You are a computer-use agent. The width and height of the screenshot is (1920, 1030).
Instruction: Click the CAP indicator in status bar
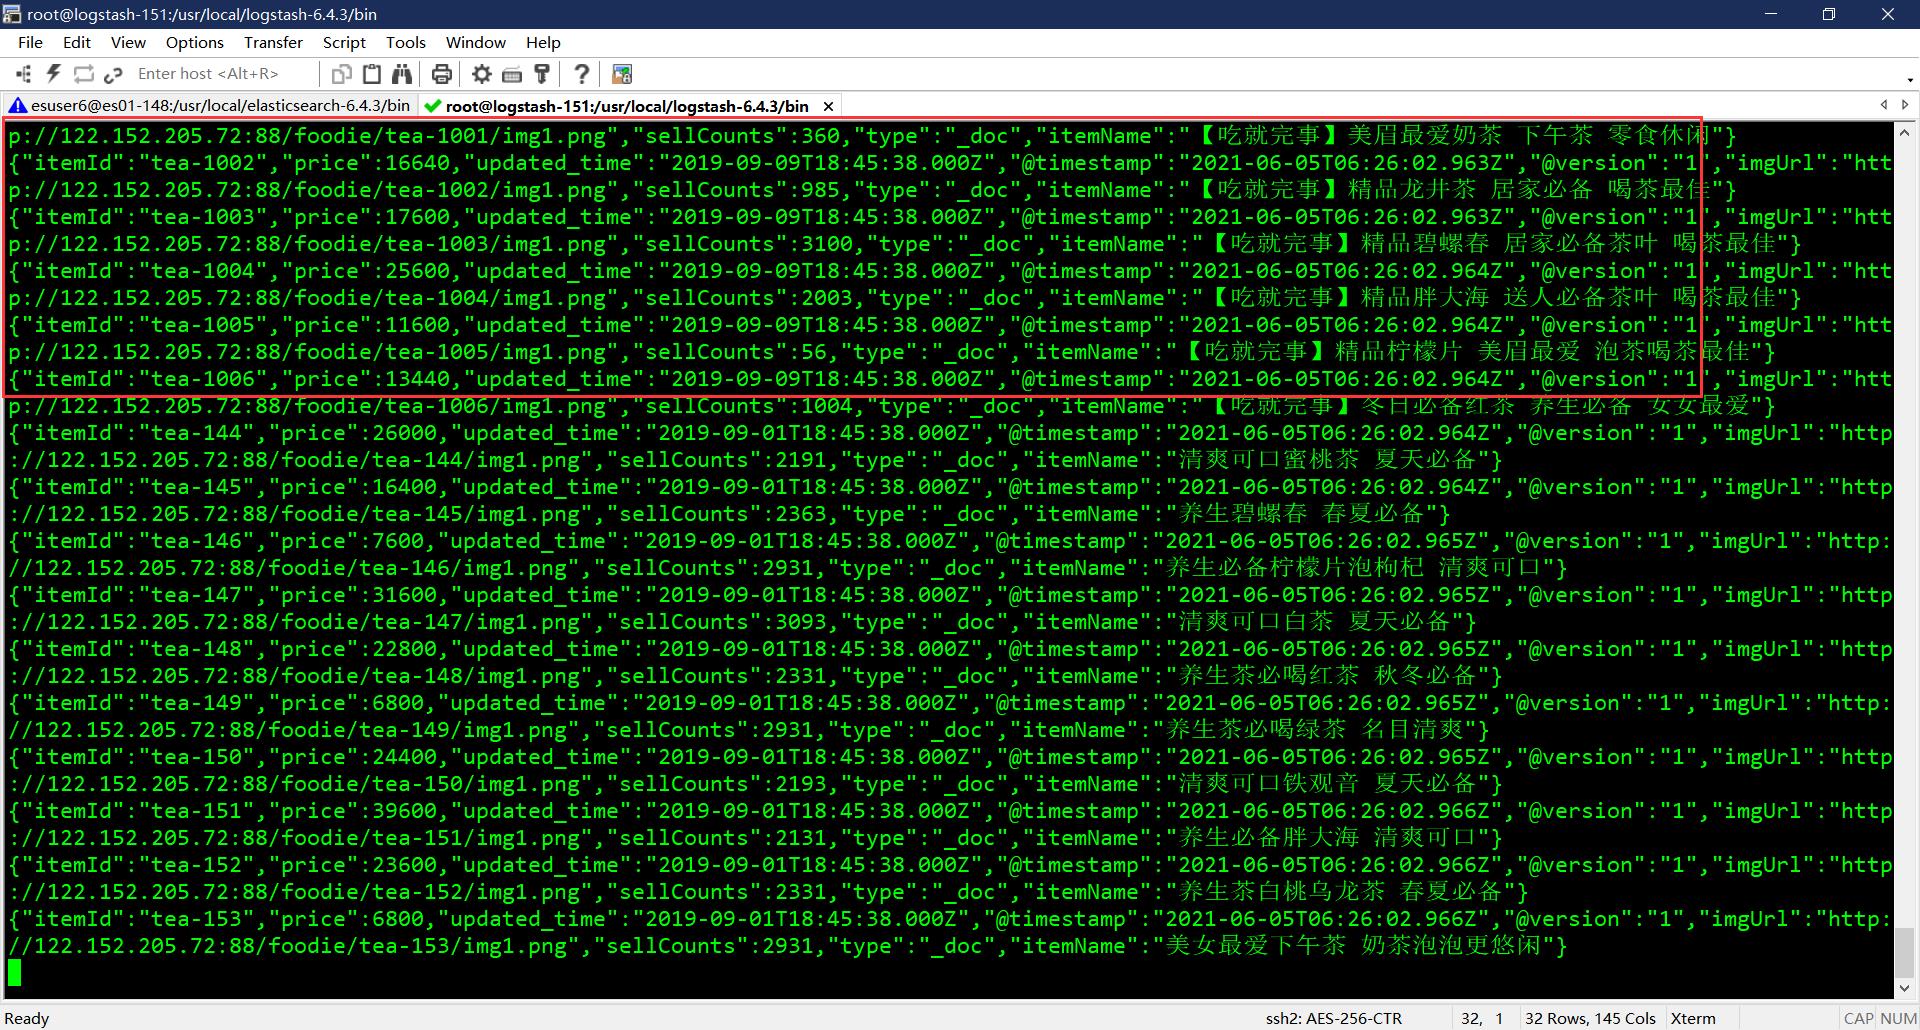(x=1858, y=1018)
